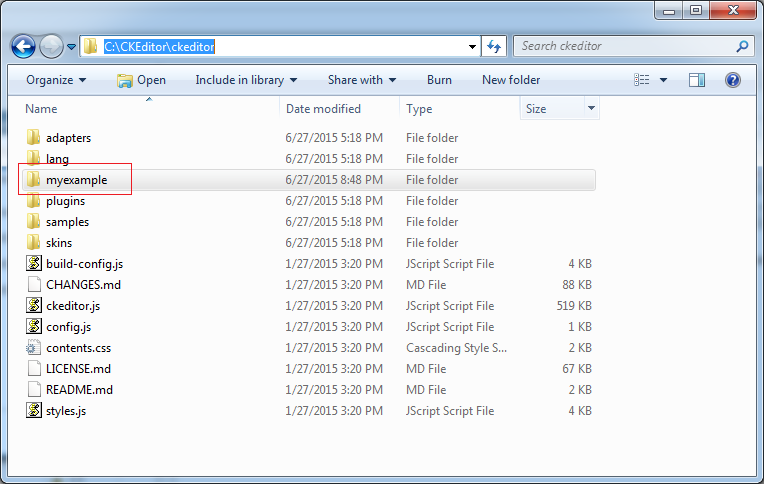Select the C:\CKEditor\ckeditor address path
This screenshot has height=484, width=764.
click(x=159, y=46)
